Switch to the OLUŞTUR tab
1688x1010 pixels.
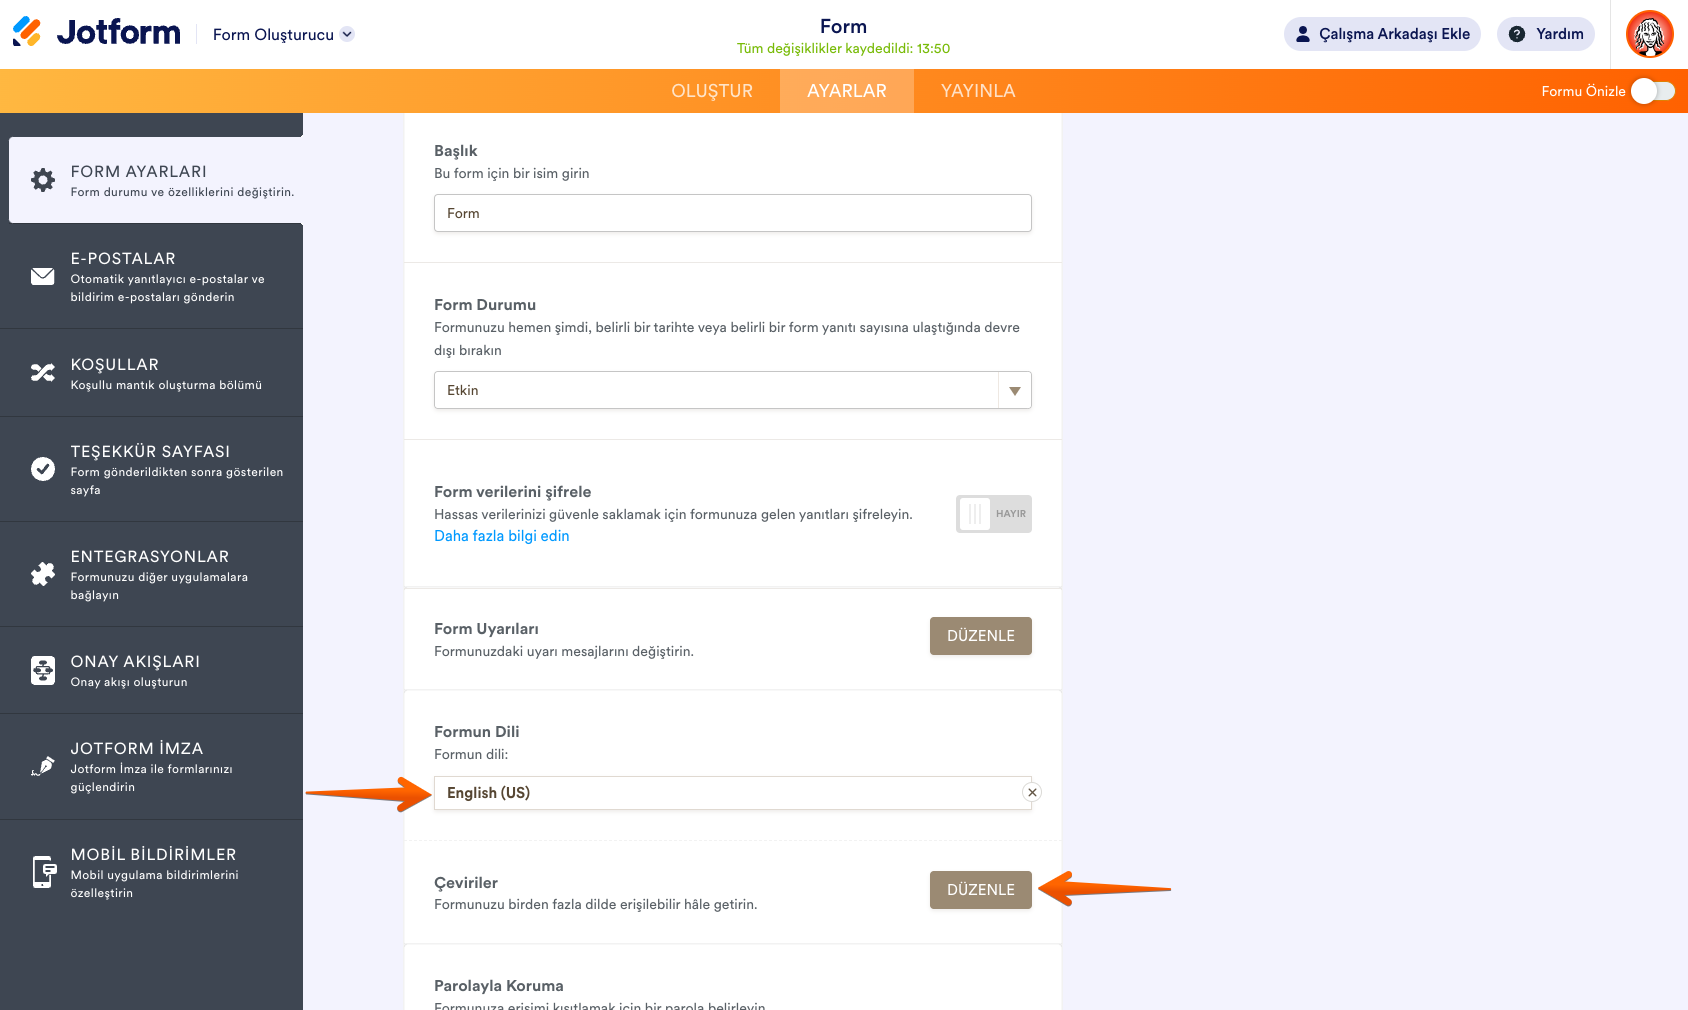(x=711, y=91)
